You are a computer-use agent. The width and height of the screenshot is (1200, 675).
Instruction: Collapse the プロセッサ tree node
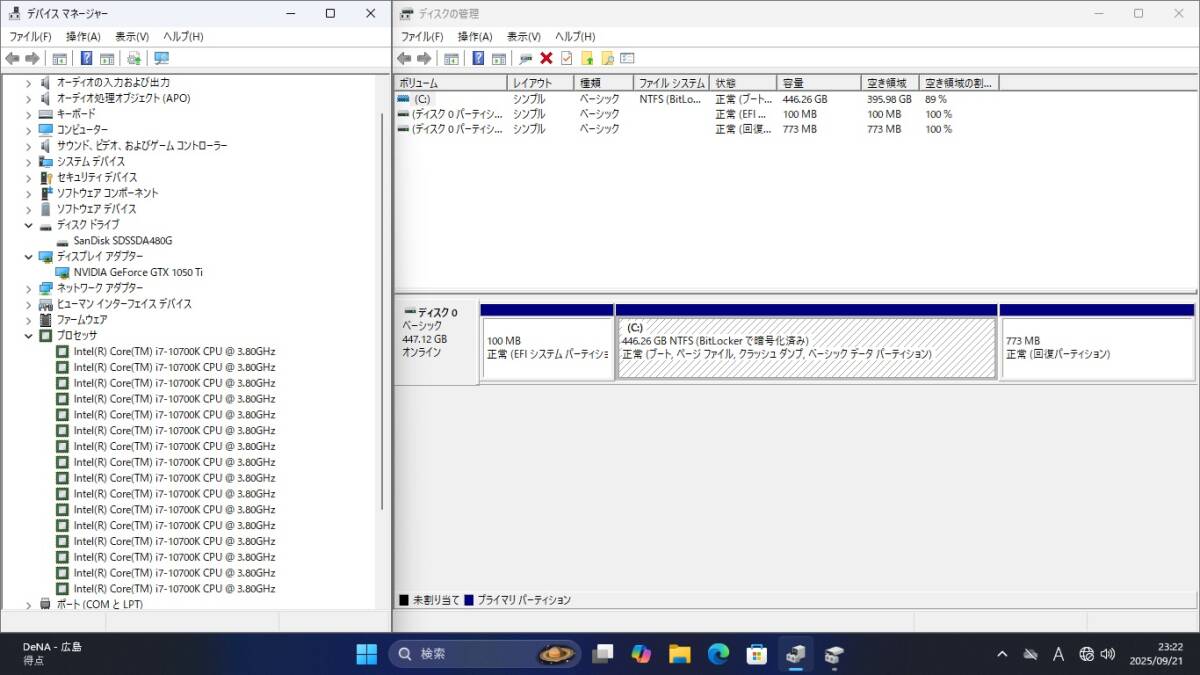[29, 336]
